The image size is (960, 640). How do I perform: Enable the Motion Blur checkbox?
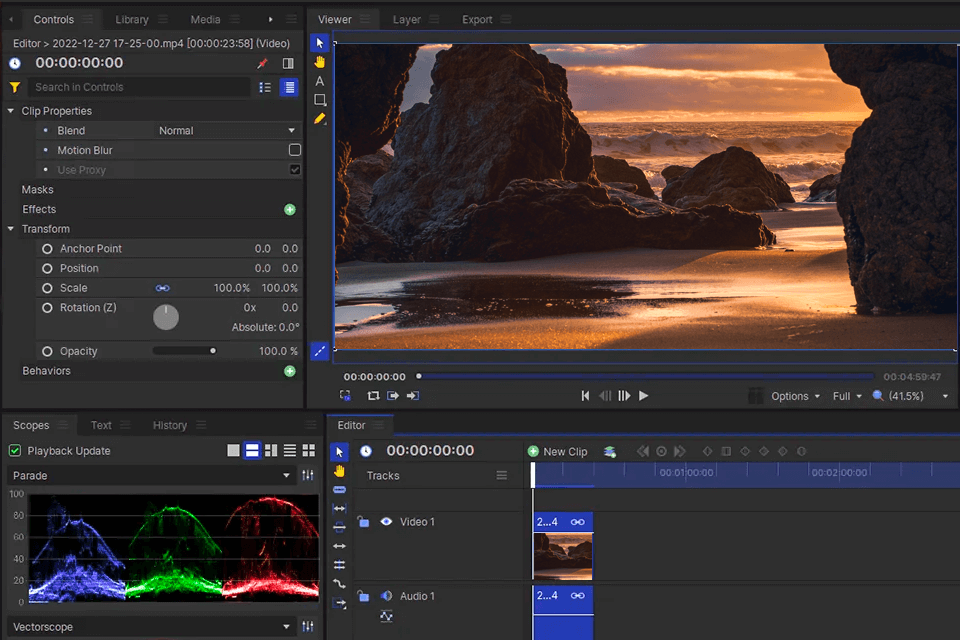(x=294, y=150)
